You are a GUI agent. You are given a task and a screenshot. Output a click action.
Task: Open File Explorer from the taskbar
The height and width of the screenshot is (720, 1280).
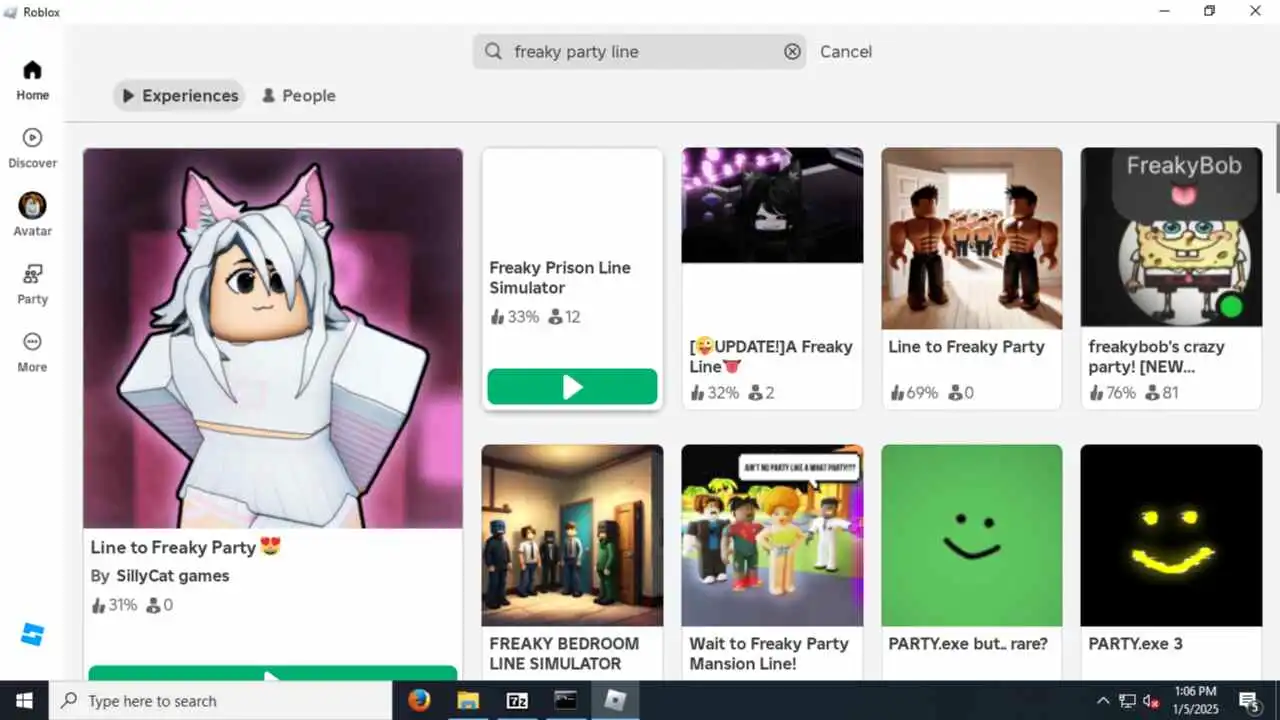coord(468,700)
